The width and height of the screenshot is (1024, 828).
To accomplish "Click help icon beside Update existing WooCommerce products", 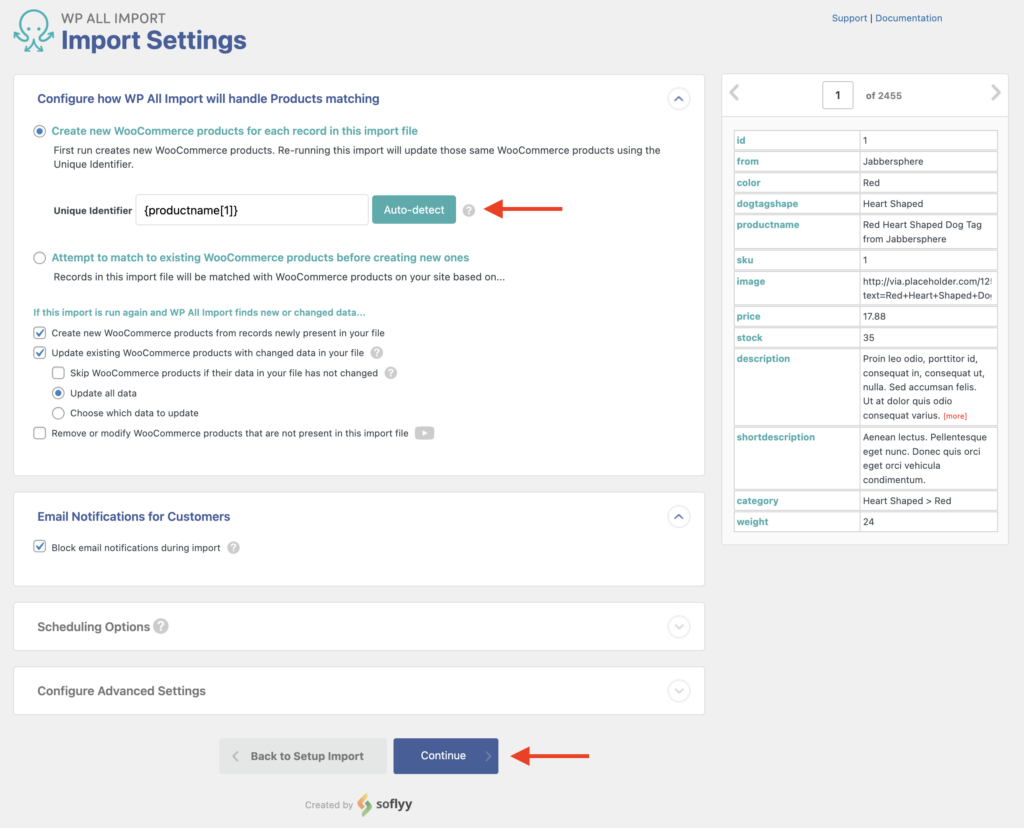I will (377, 352).
